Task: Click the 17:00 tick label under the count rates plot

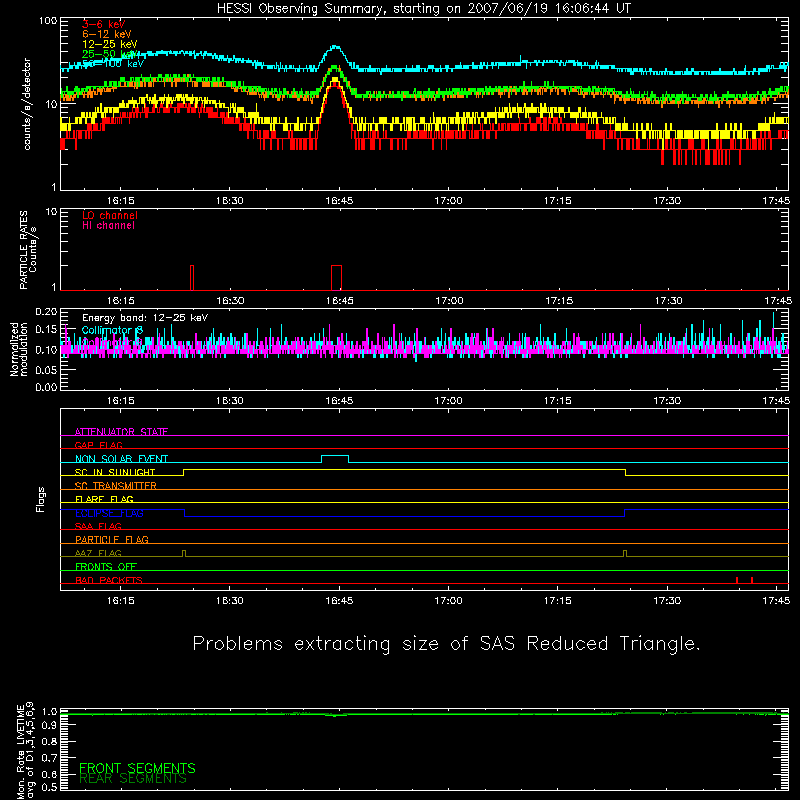Action: pyautogui.click(x=448, y=201)
